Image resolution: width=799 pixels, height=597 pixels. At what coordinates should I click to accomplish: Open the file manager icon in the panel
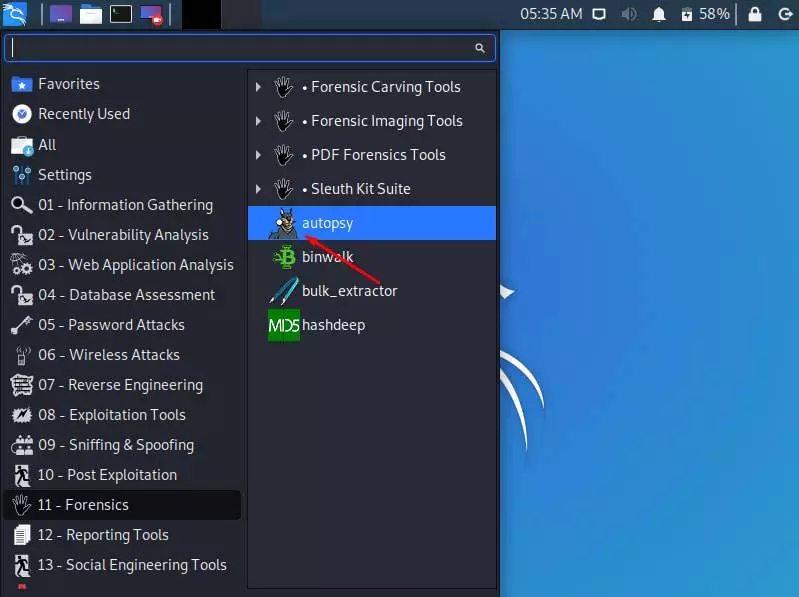click(x=91, y=14)
